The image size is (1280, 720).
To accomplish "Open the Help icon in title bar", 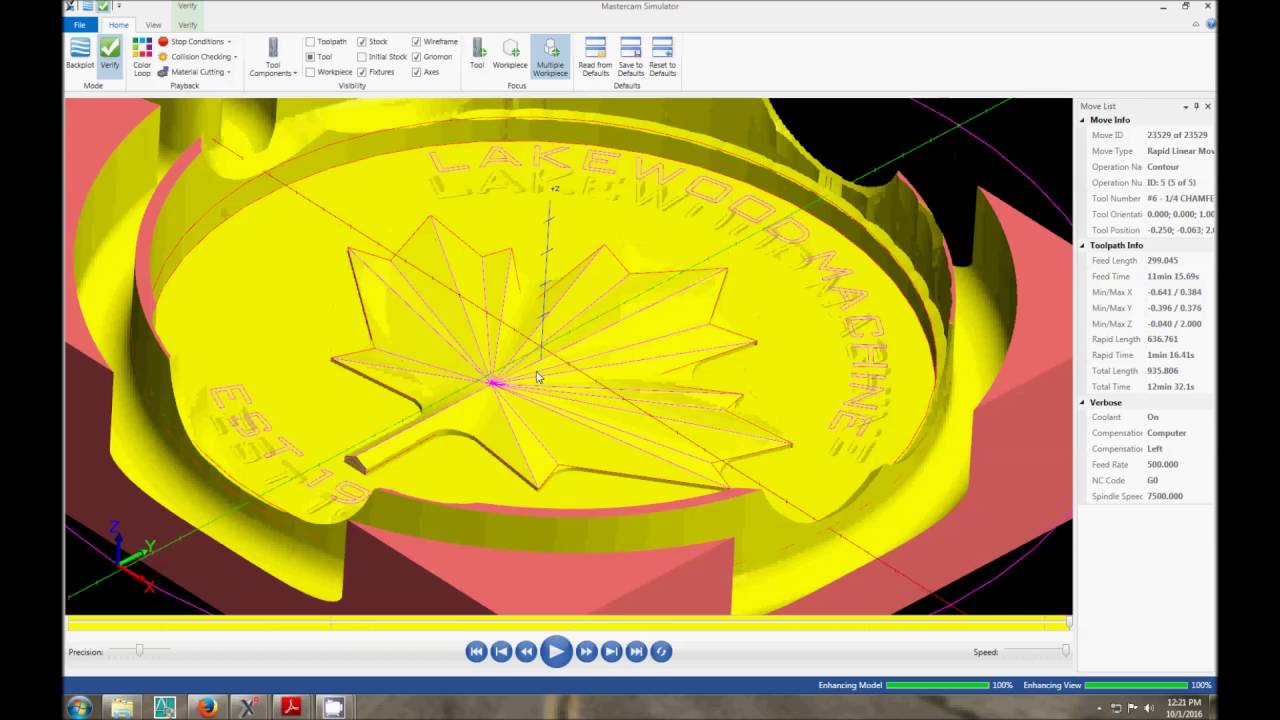I will click(1210, 24).
